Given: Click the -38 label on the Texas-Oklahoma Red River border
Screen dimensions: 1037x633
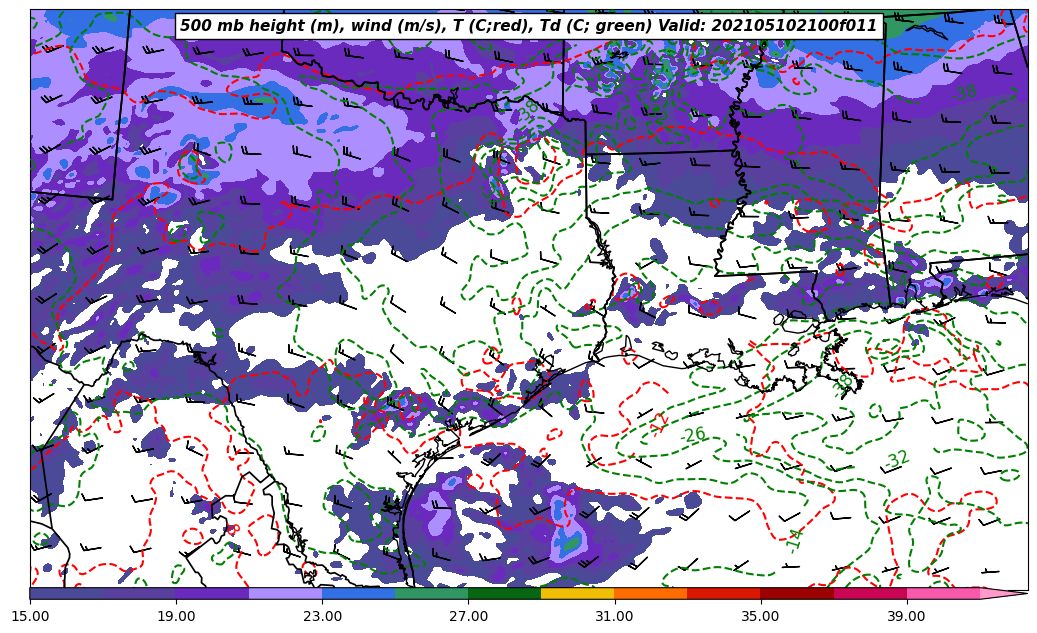Looking at the screenshot, I should pyautogui.click(x=526, y=110).
